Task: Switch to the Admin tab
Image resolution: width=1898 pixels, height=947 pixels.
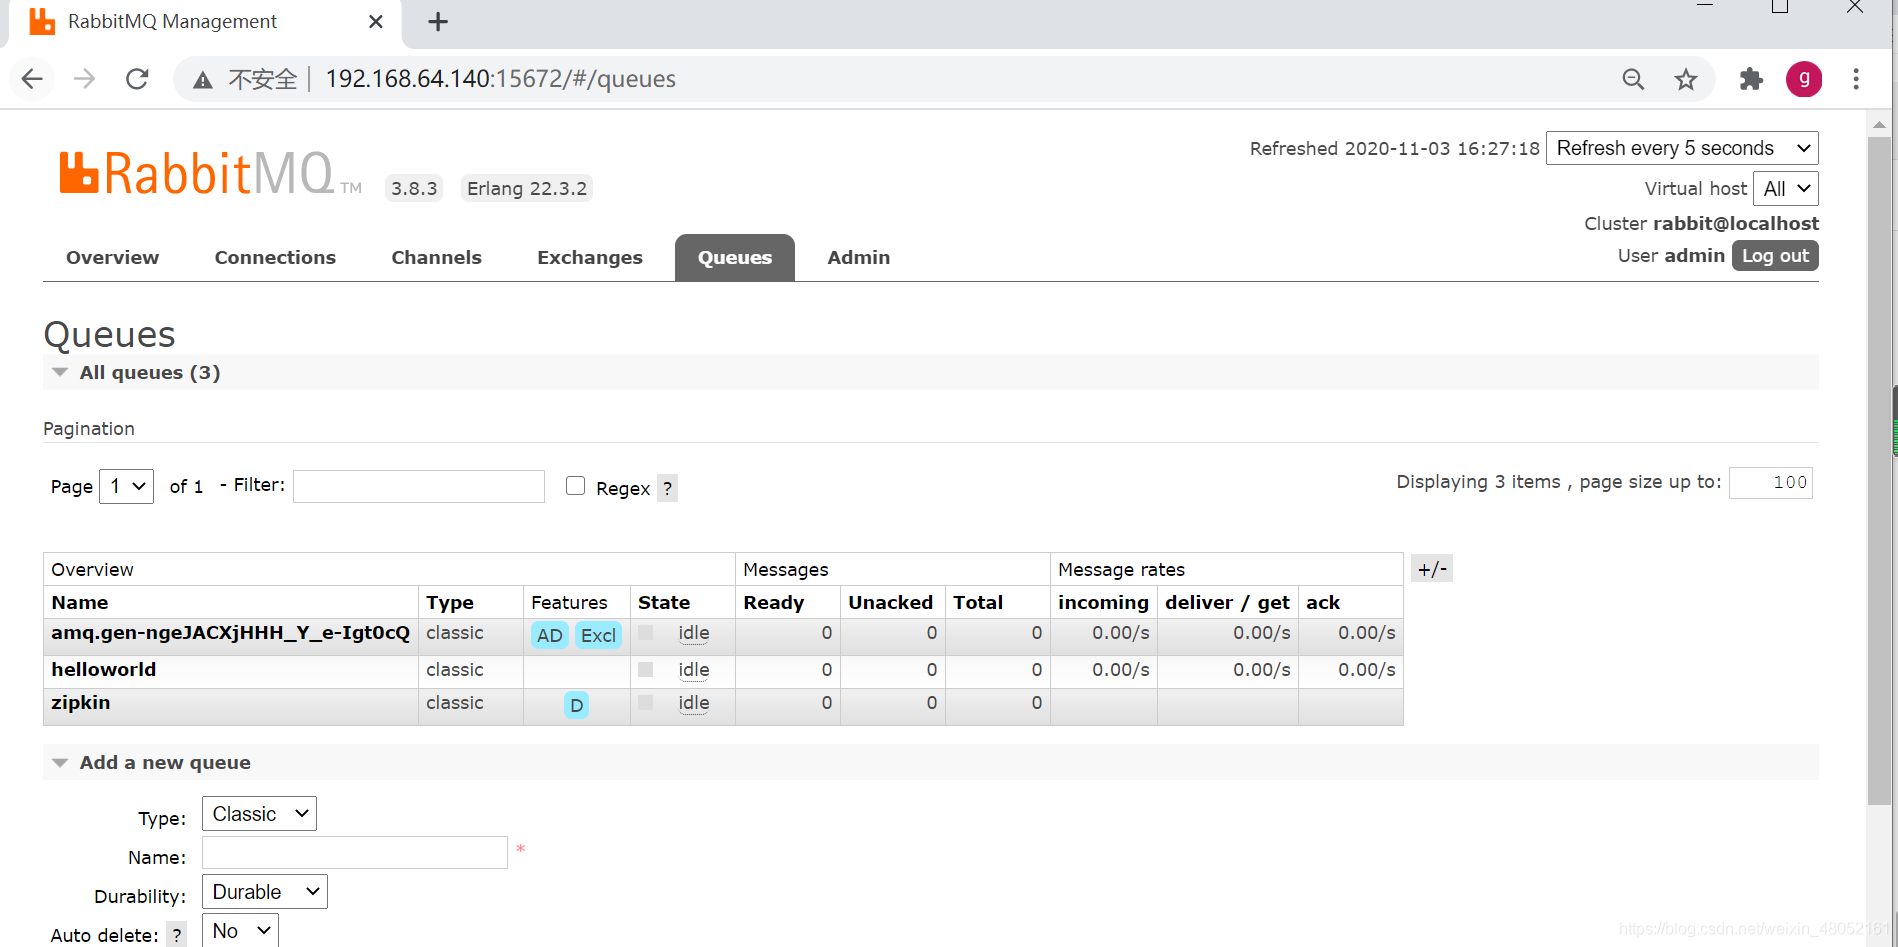Action: pos(859,257)
